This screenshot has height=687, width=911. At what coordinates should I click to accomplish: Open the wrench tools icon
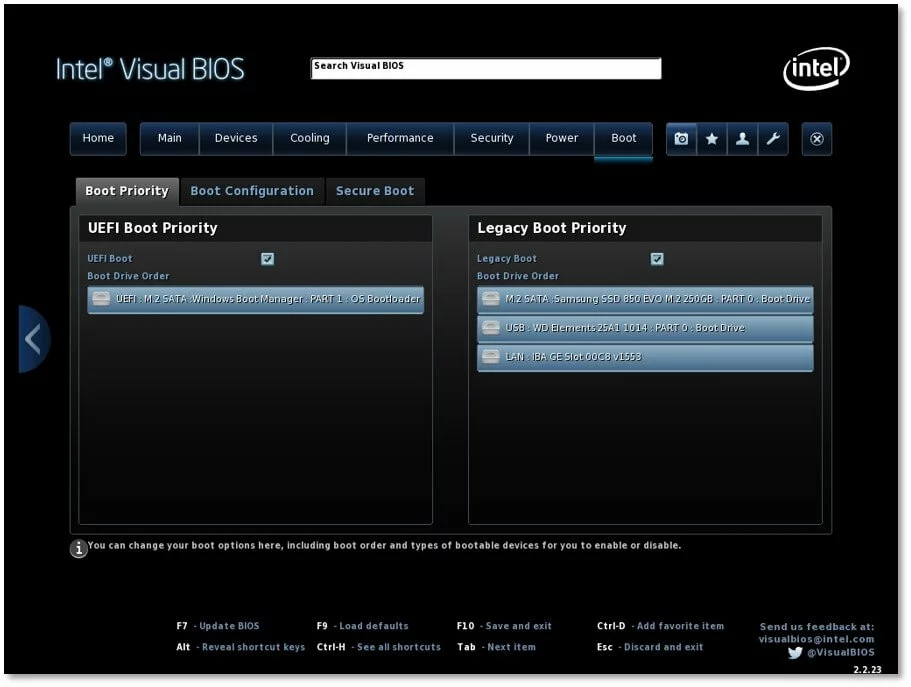(773, 139)
